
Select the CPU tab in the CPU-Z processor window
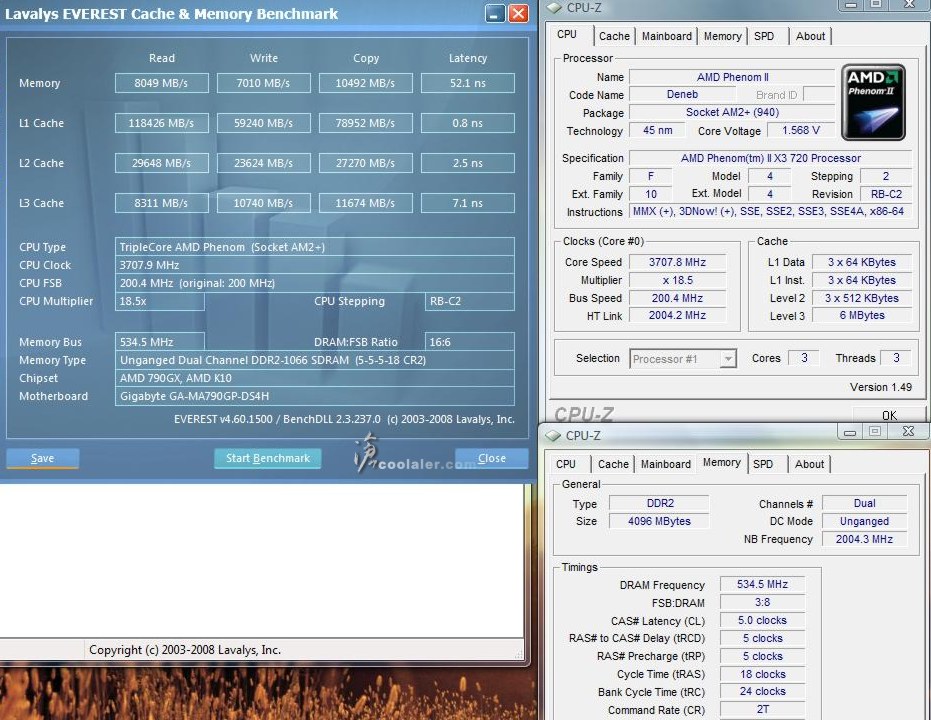tap(567, 34)
